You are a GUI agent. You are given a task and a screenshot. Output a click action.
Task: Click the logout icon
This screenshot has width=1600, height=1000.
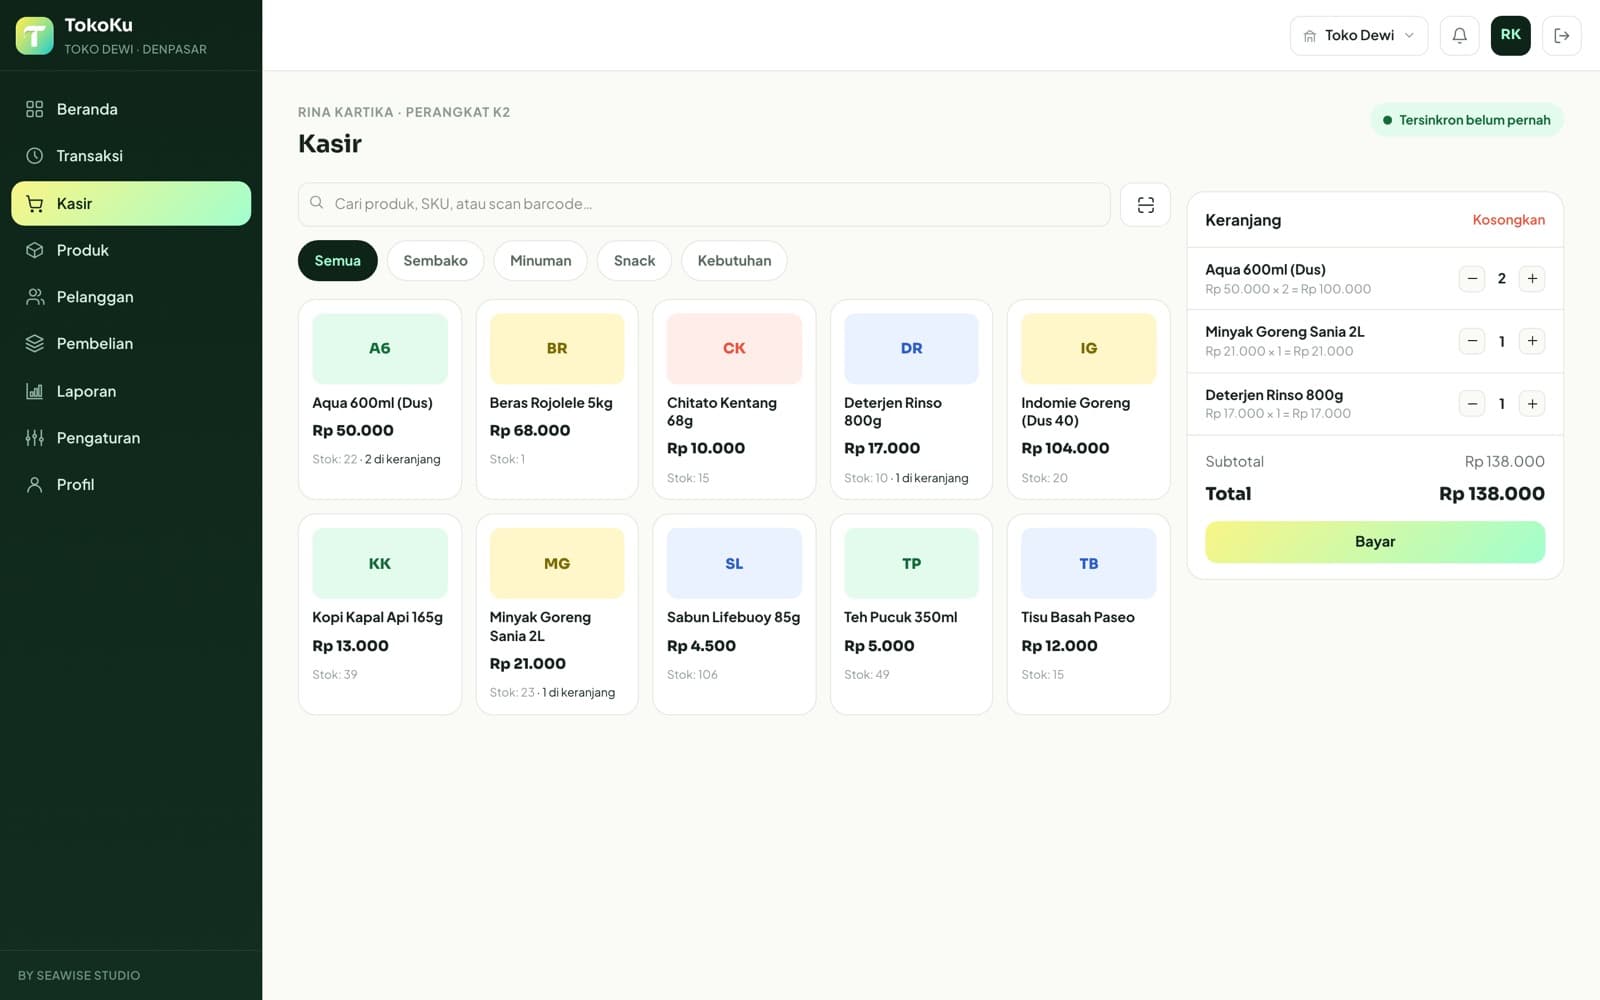(x=1561, y=36)
